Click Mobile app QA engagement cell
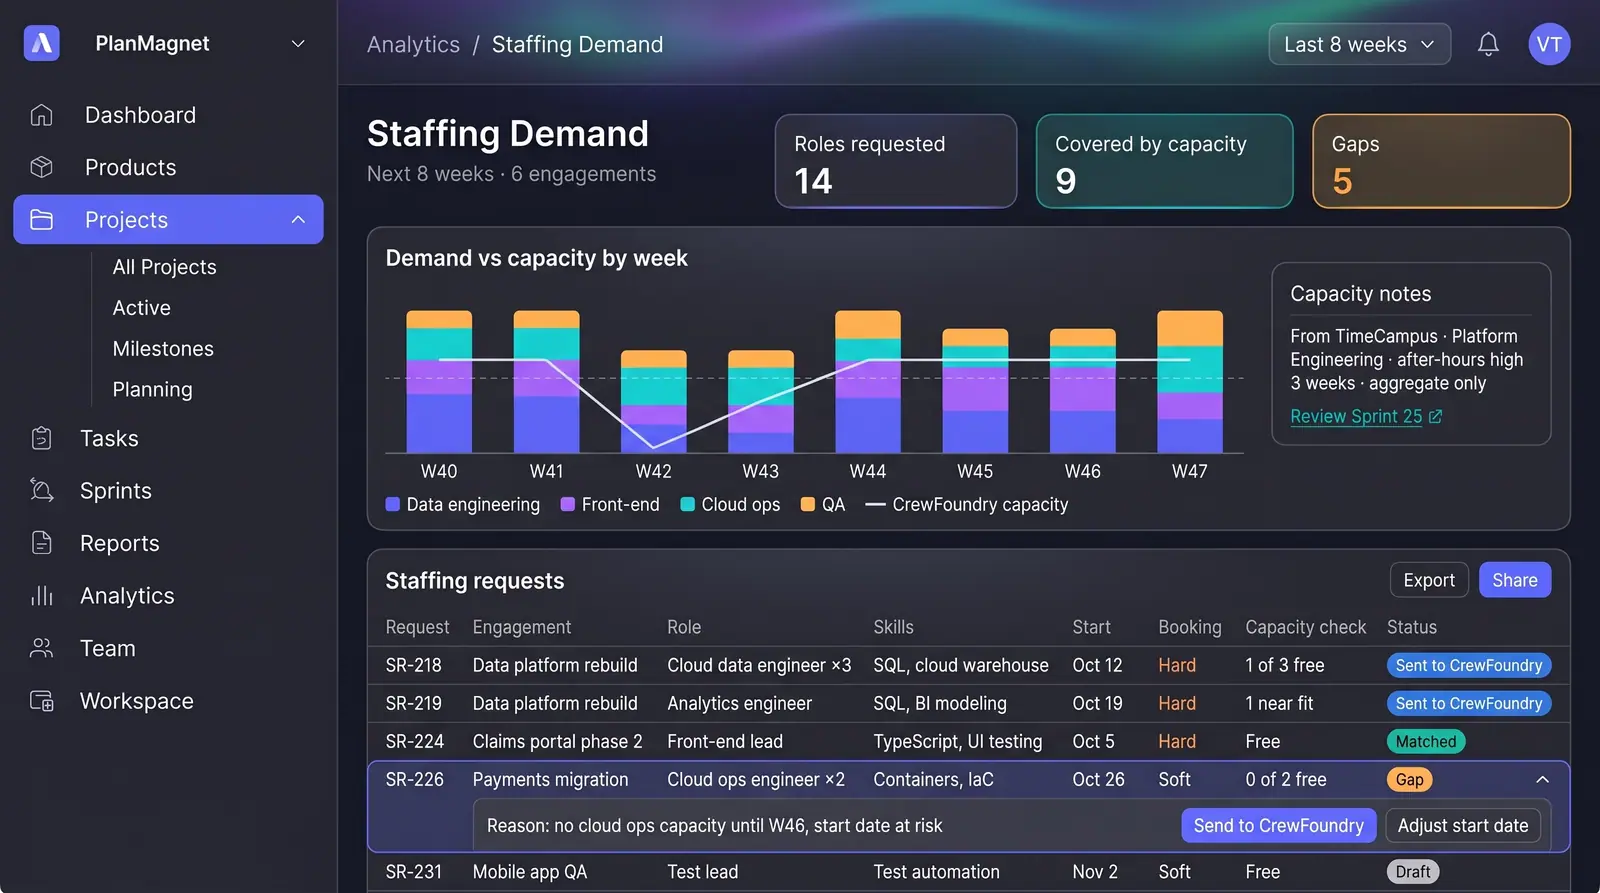Screen dimensions: 1600x893 [529, 872]
